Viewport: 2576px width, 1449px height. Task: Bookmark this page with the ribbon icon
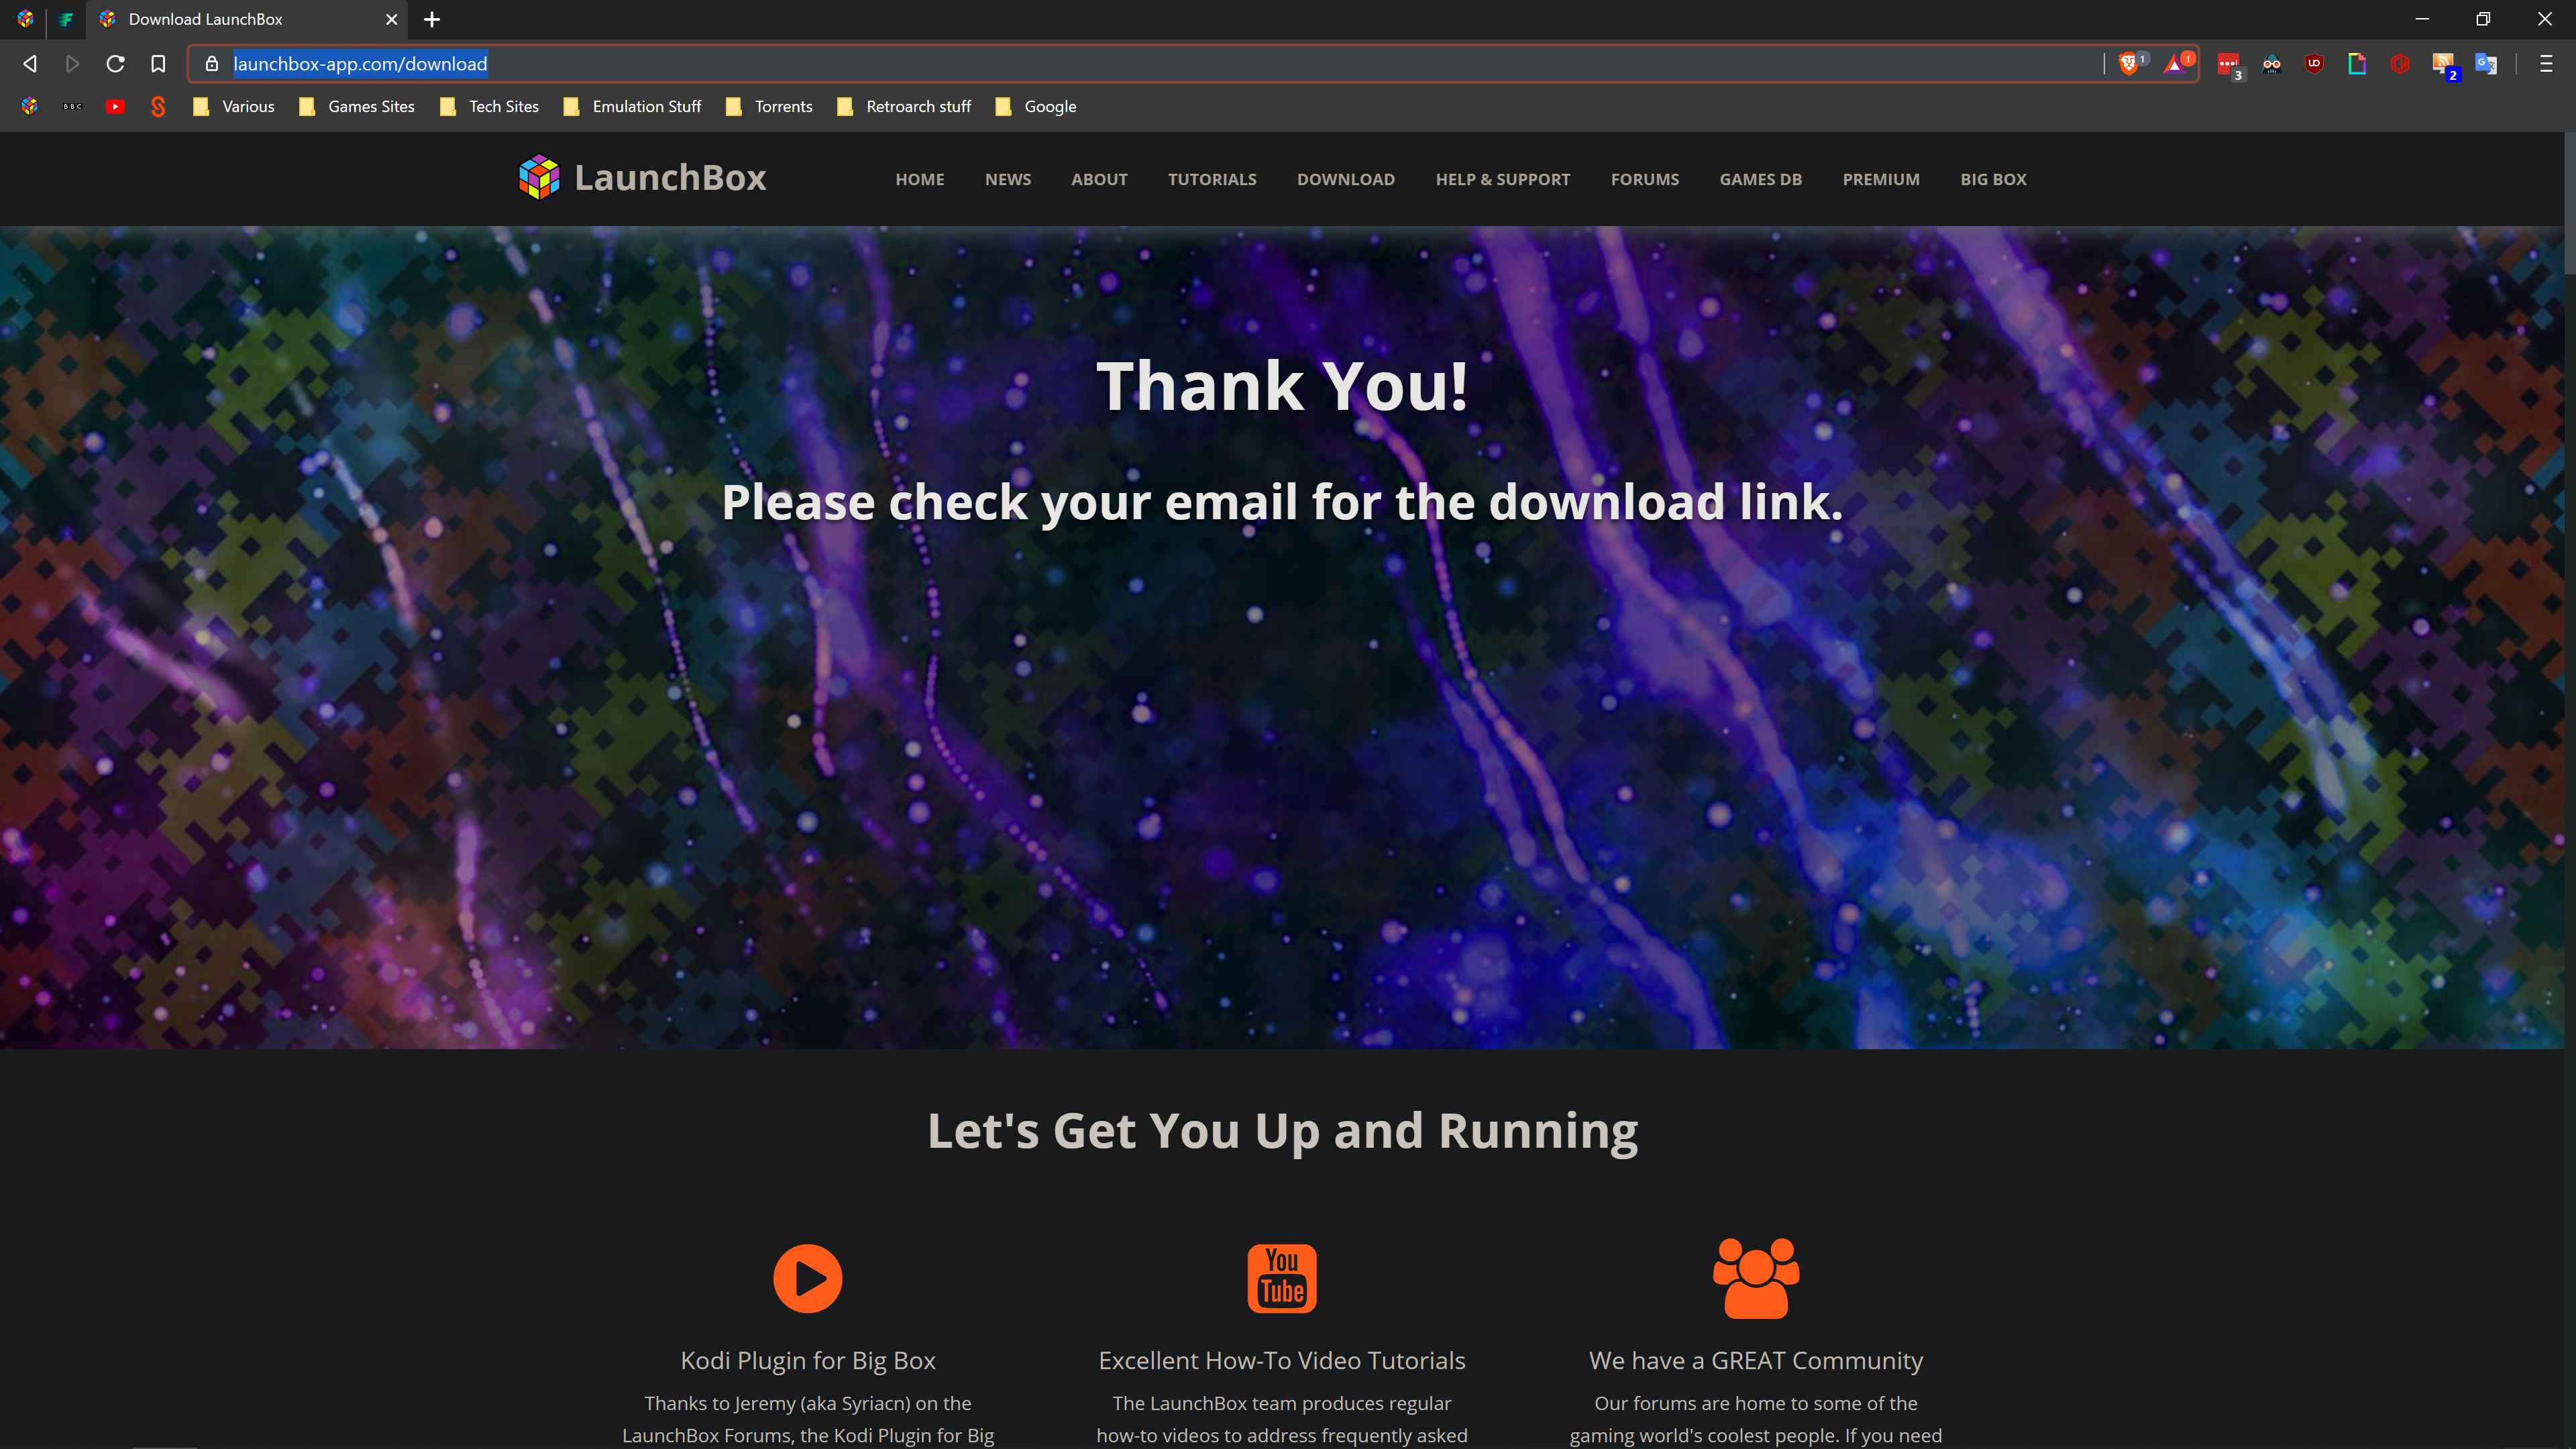point(158,64)
